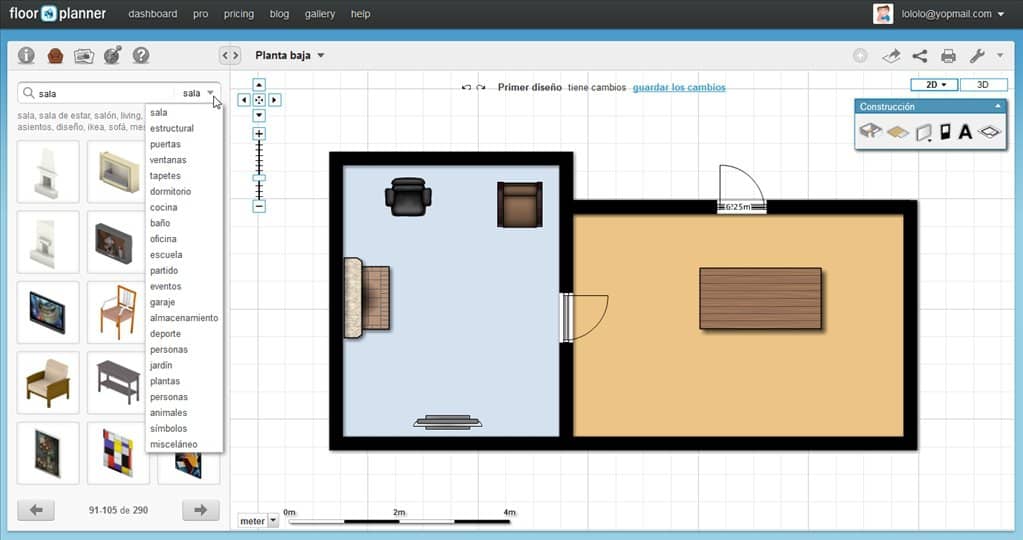Select the wooden chair thumbnail
This screenshot has height=540, width=1023.
coord(118,312)
